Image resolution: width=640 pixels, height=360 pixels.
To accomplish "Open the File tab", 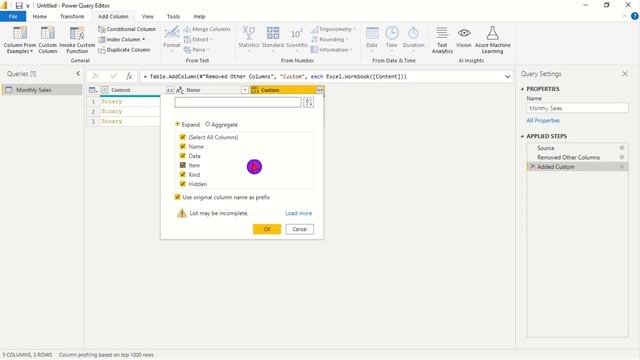I will (13, 16).
